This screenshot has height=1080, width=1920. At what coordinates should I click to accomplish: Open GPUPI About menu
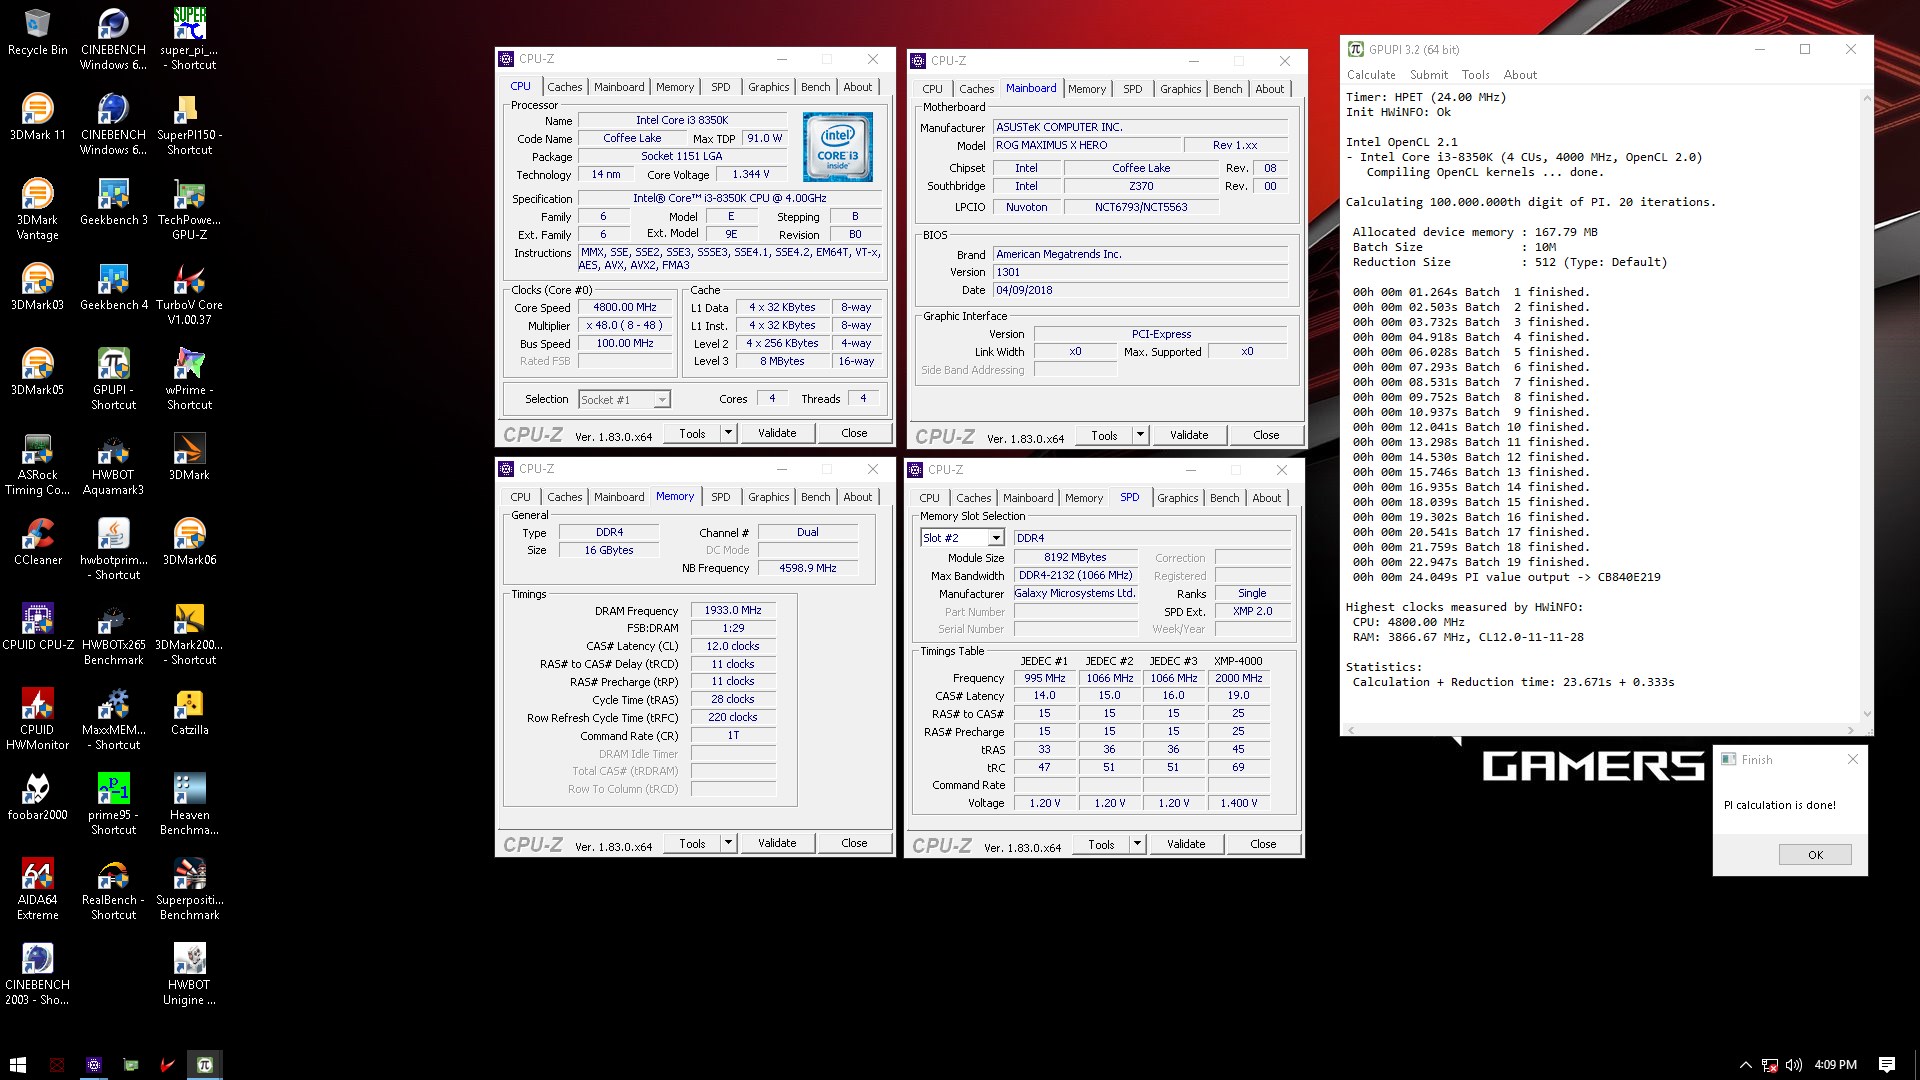[x=1519, y=75]
